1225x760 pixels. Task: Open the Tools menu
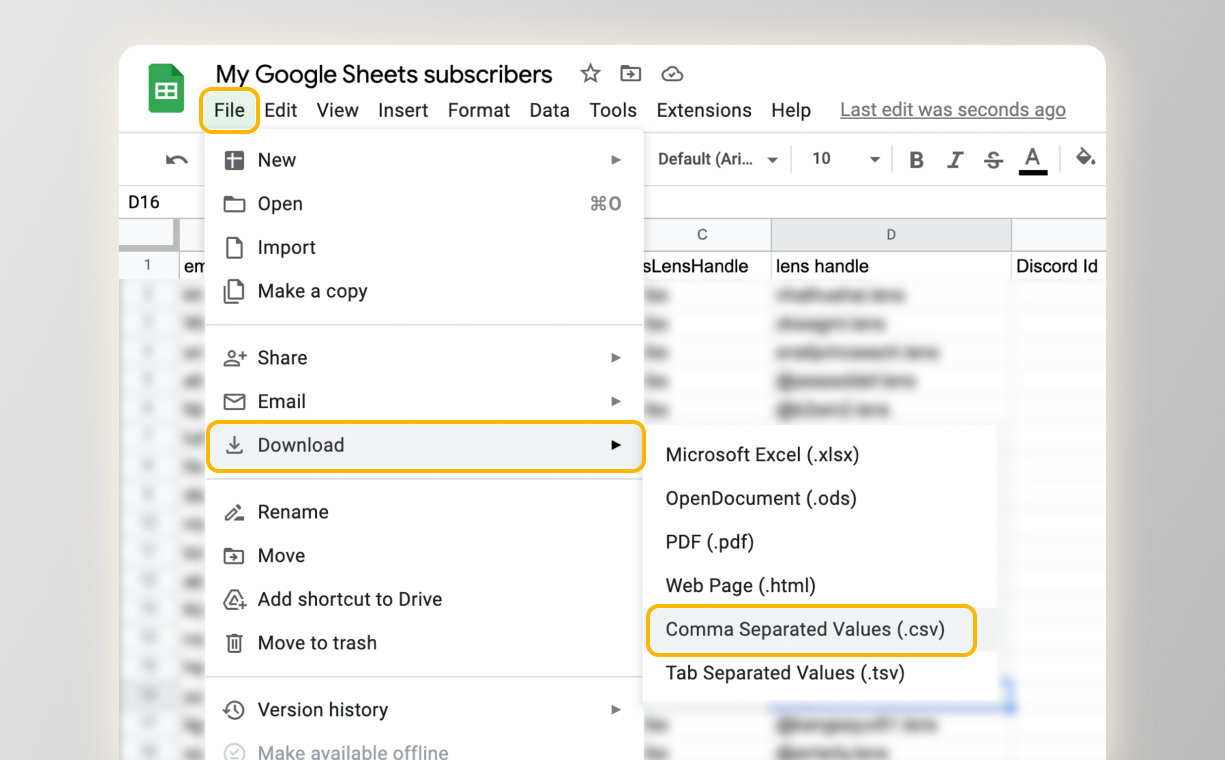[613, 110]
